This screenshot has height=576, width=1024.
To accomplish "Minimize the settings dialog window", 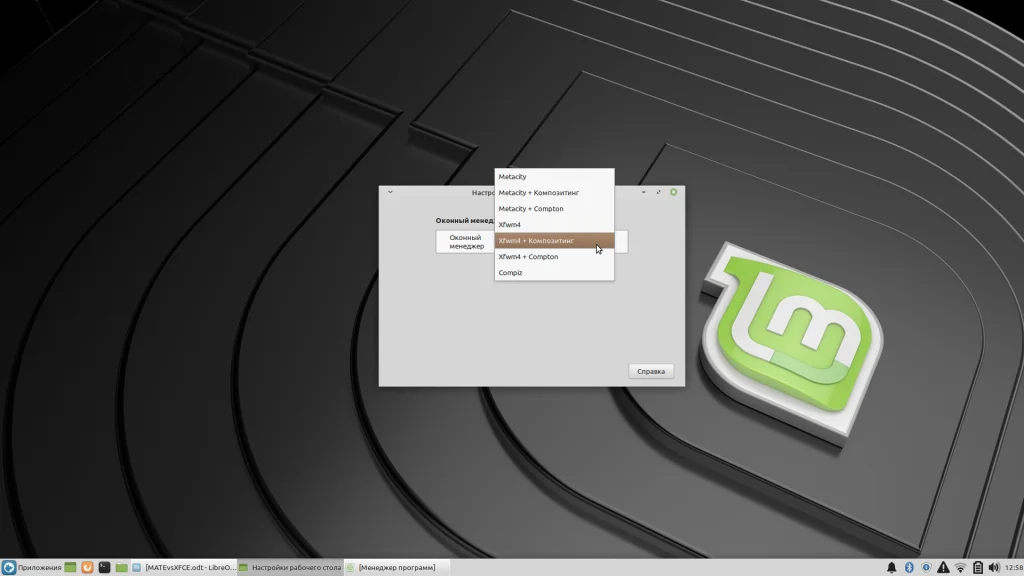I will 643,192.
